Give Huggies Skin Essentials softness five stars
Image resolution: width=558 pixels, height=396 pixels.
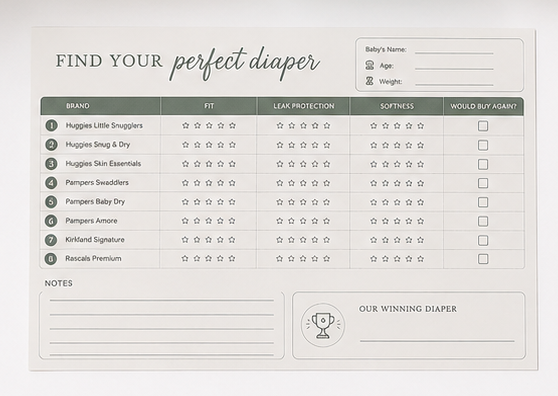[x=421, y=164]
